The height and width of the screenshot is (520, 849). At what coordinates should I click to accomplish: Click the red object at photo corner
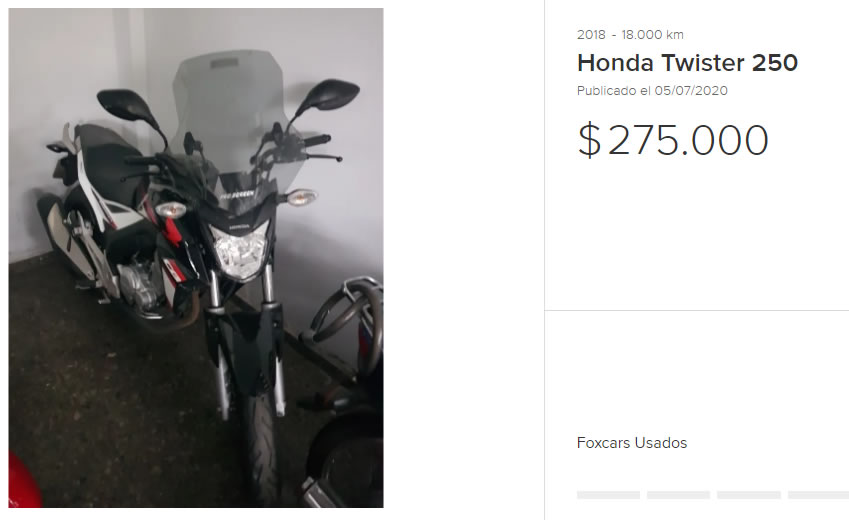[x=23, y=480]
